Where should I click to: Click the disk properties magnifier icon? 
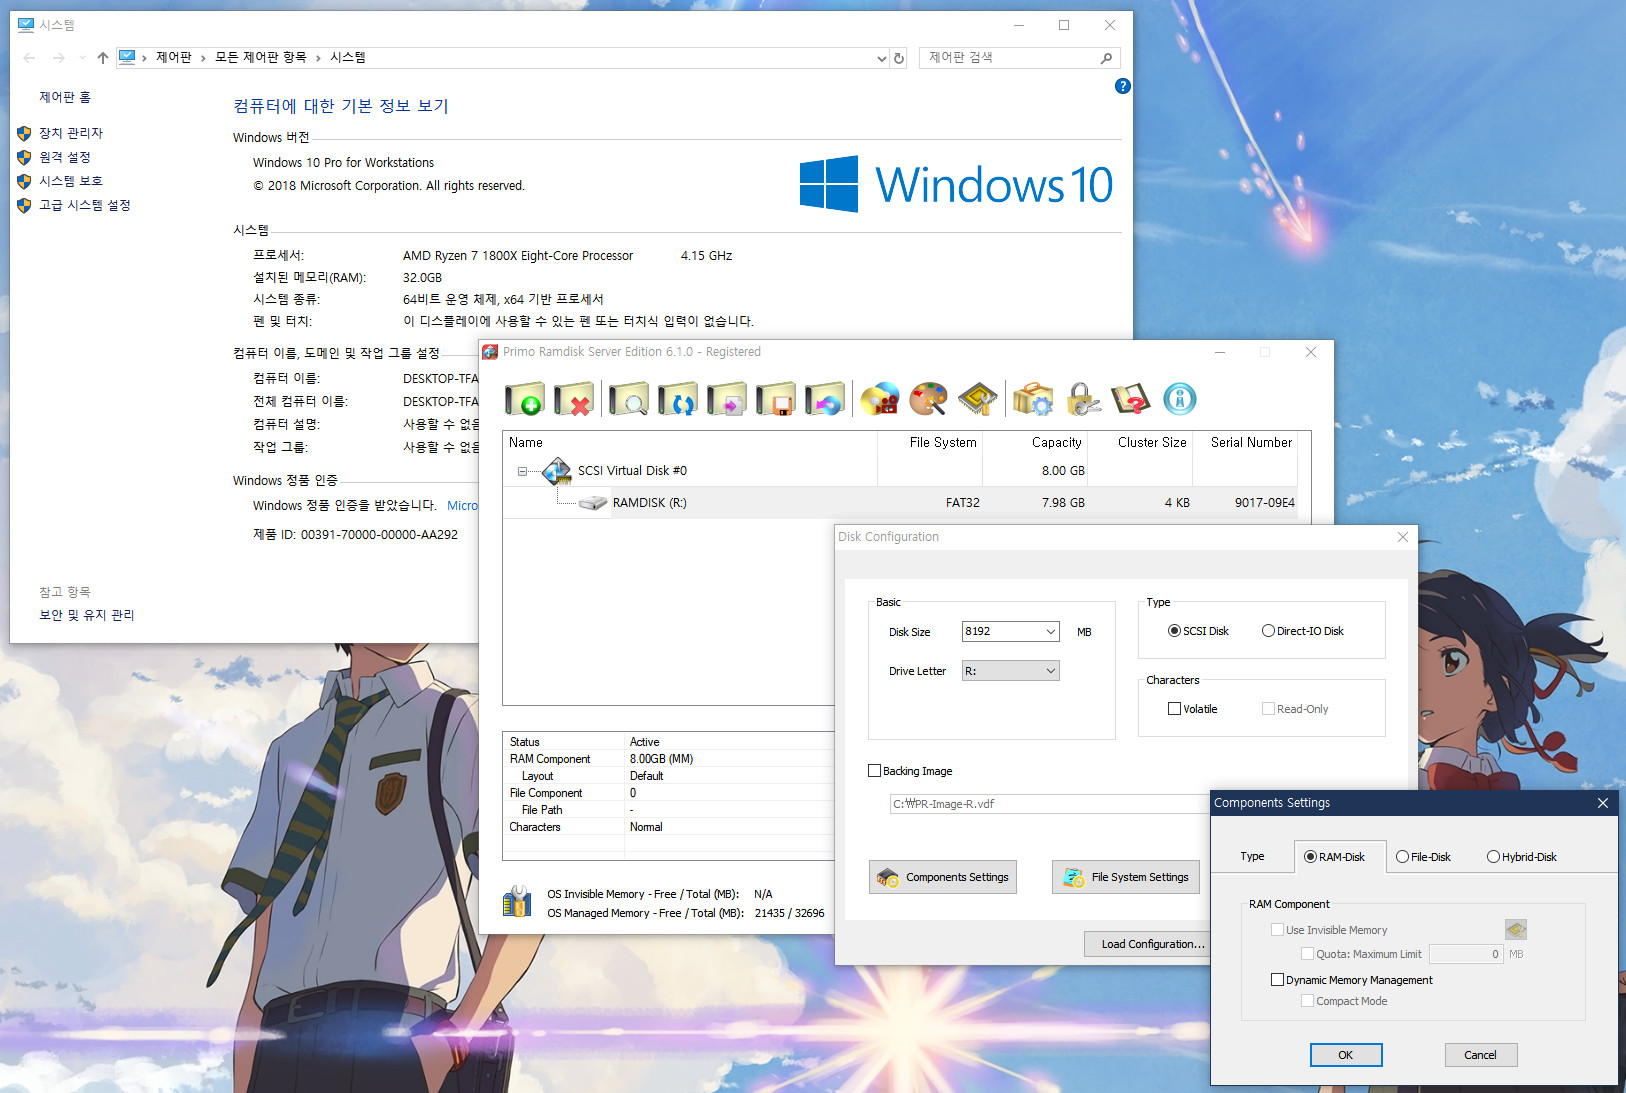click(628, 399)
